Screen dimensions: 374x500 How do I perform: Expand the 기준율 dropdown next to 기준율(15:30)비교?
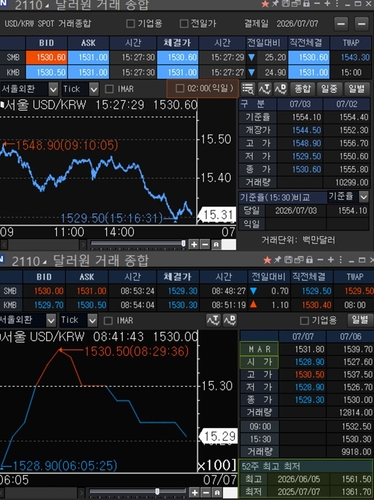363,197
